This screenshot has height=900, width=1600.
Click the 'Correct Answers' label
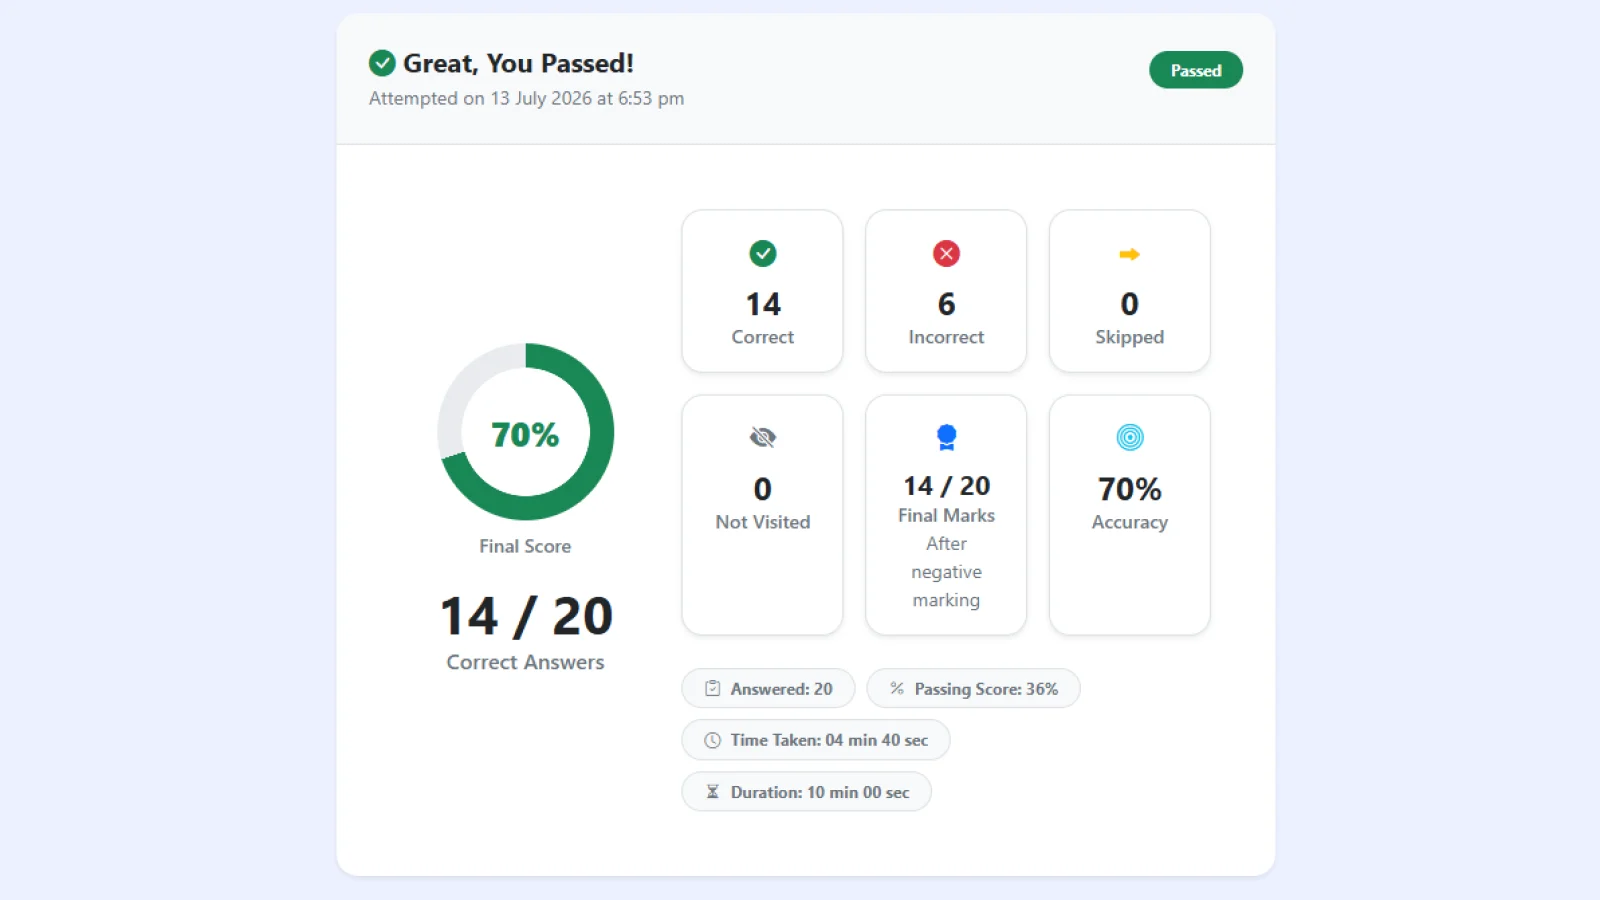pos(525,662)
